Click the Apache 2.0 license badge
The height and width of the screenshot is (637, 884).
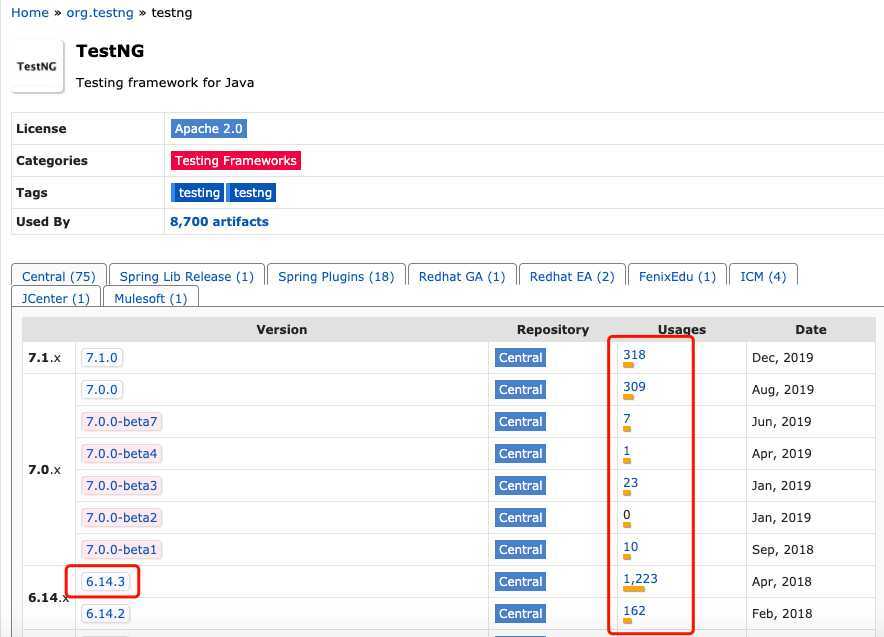point(209,129)
